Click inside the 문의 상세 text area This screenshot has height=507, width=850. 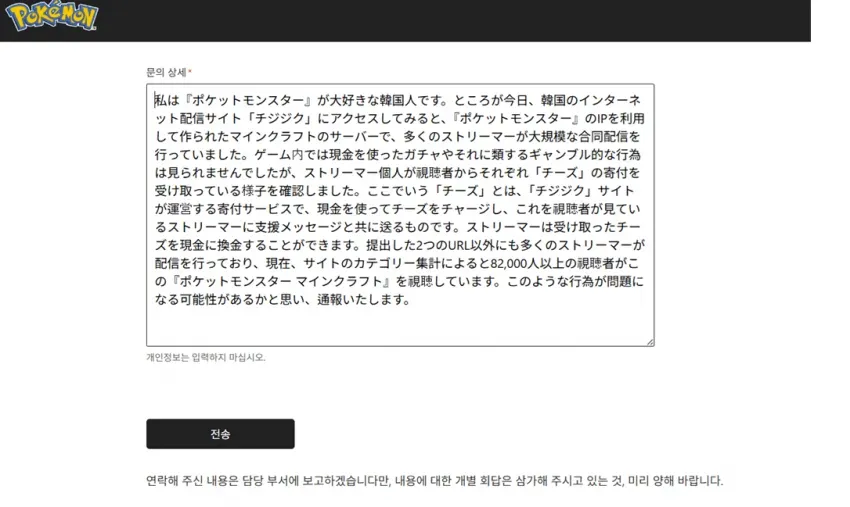(x=400, y=215)
